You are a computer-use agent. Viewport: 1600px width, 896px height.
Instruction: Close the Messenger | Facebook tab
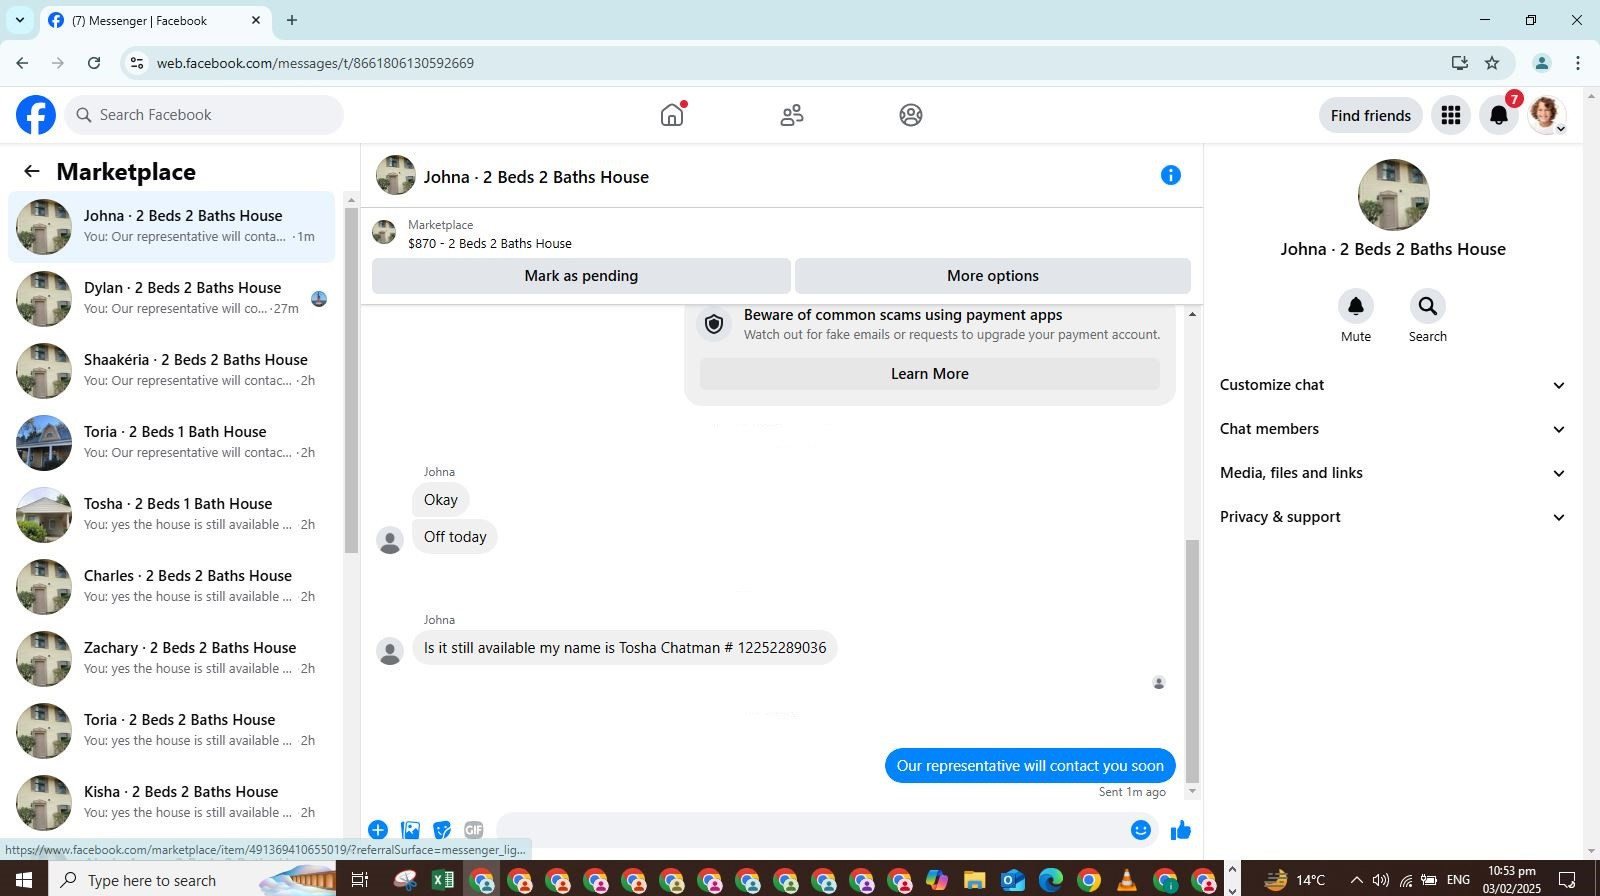click(x=256, y=20)
